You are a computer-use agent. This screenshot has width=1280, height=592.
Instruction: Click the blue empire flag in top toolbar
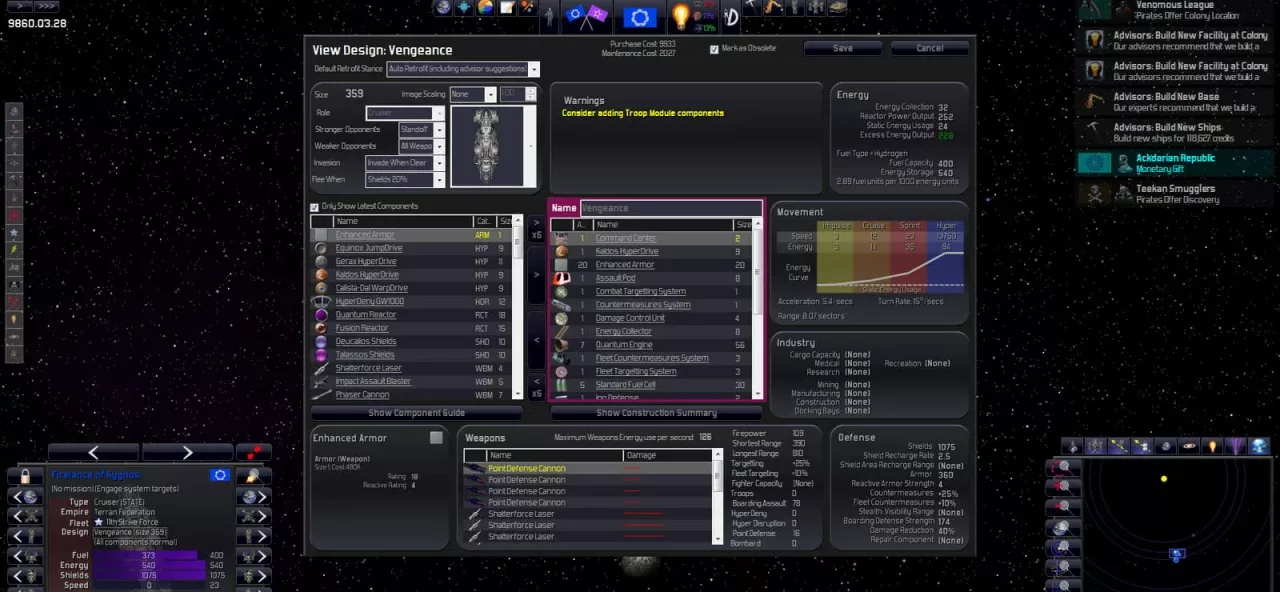640,17
